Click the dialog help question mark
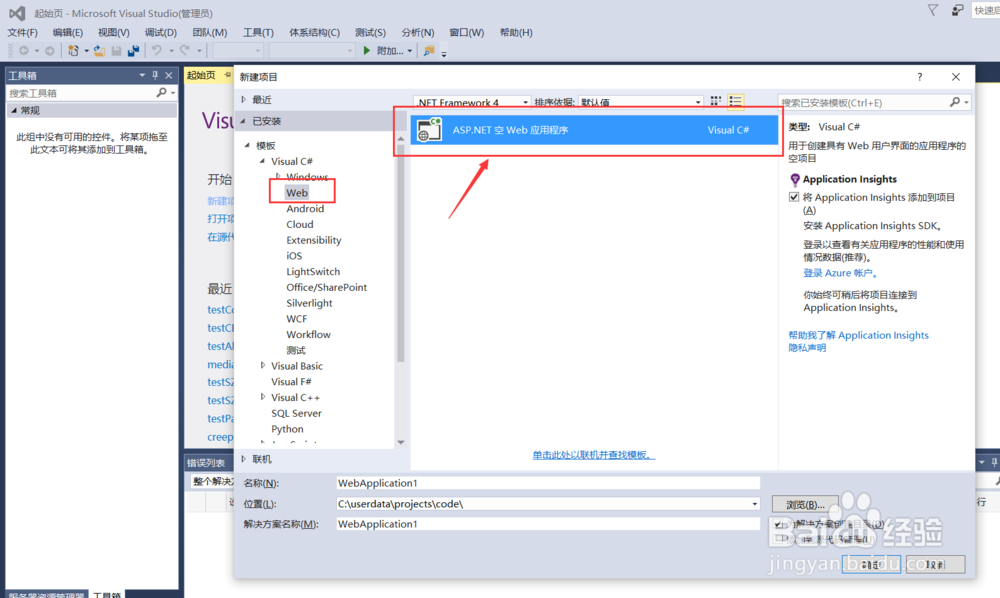1000x598 pixels. (920, 77)
